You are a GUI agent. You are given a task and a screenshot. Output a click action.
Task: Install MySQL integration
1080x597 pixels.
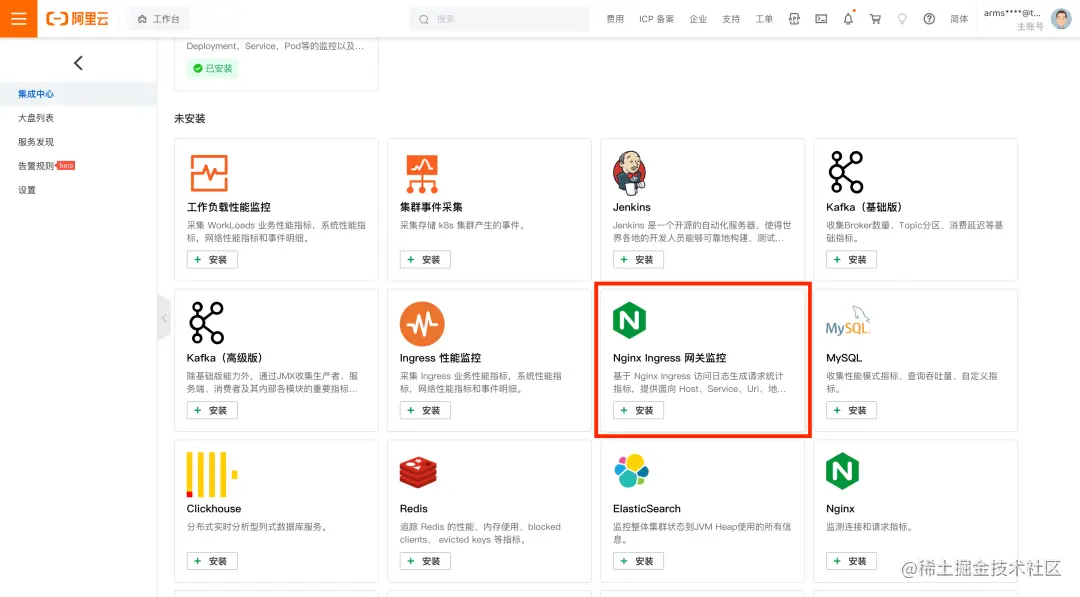(851, 410)
